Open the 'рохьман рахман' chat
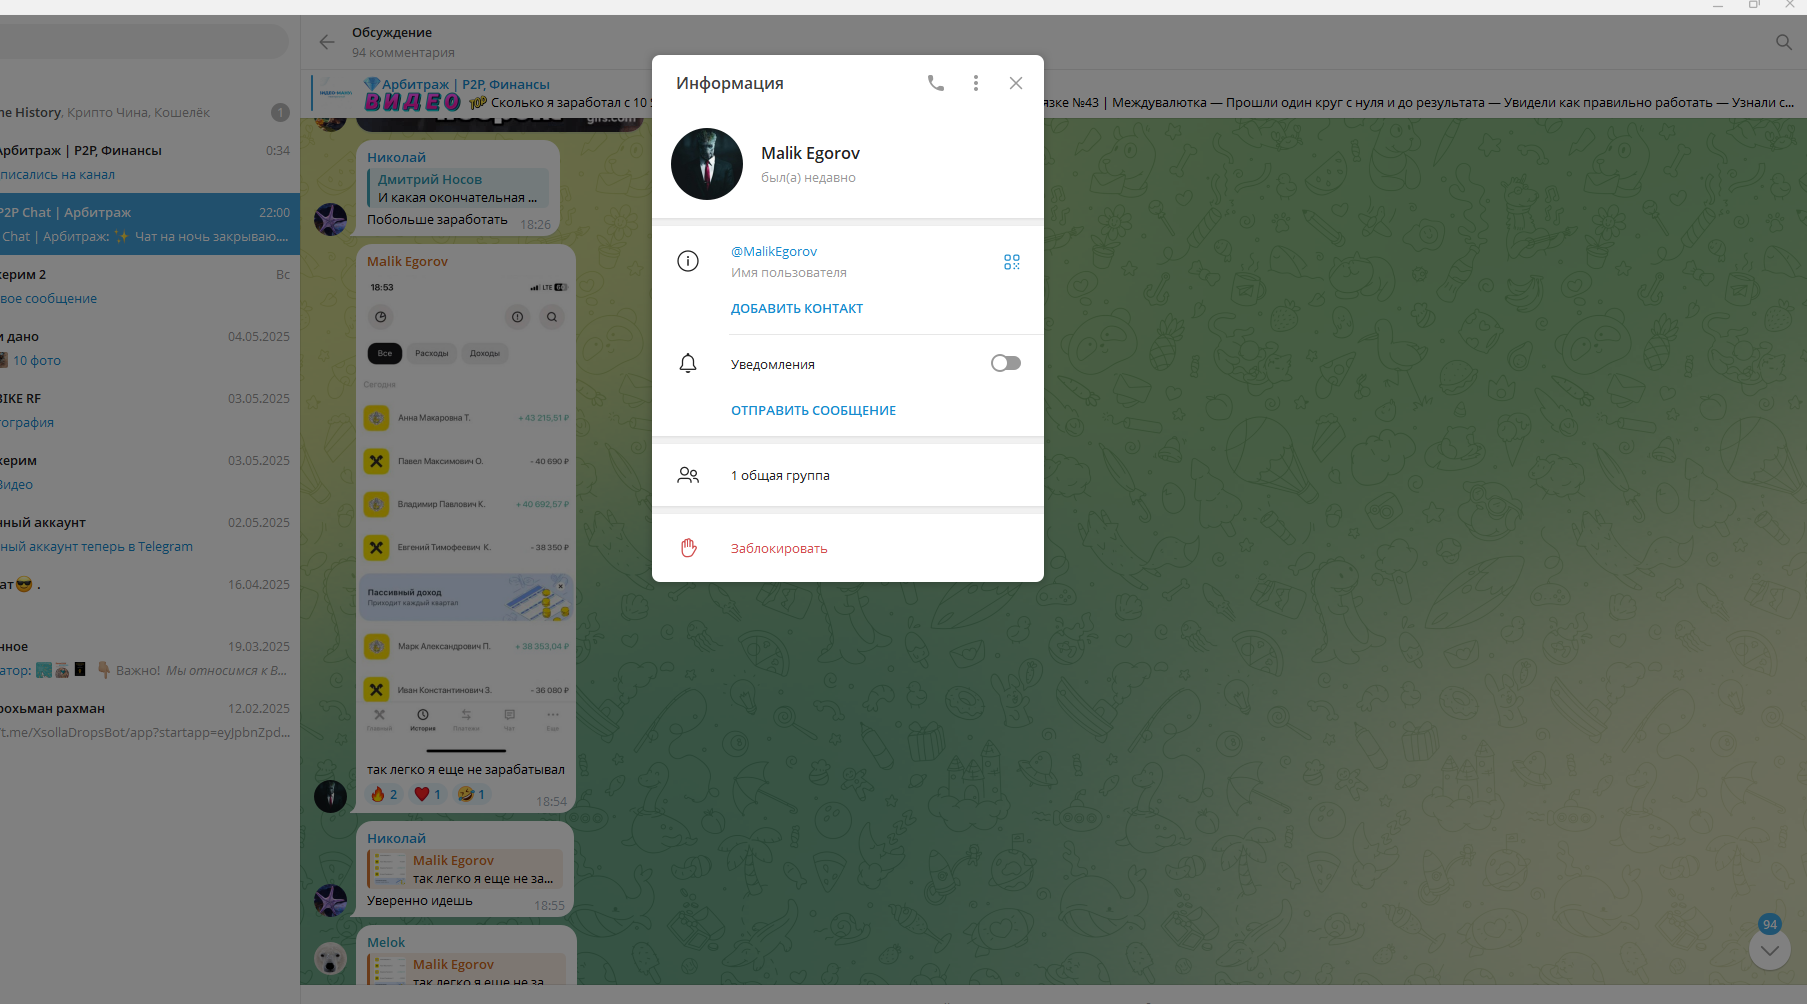 150,720
